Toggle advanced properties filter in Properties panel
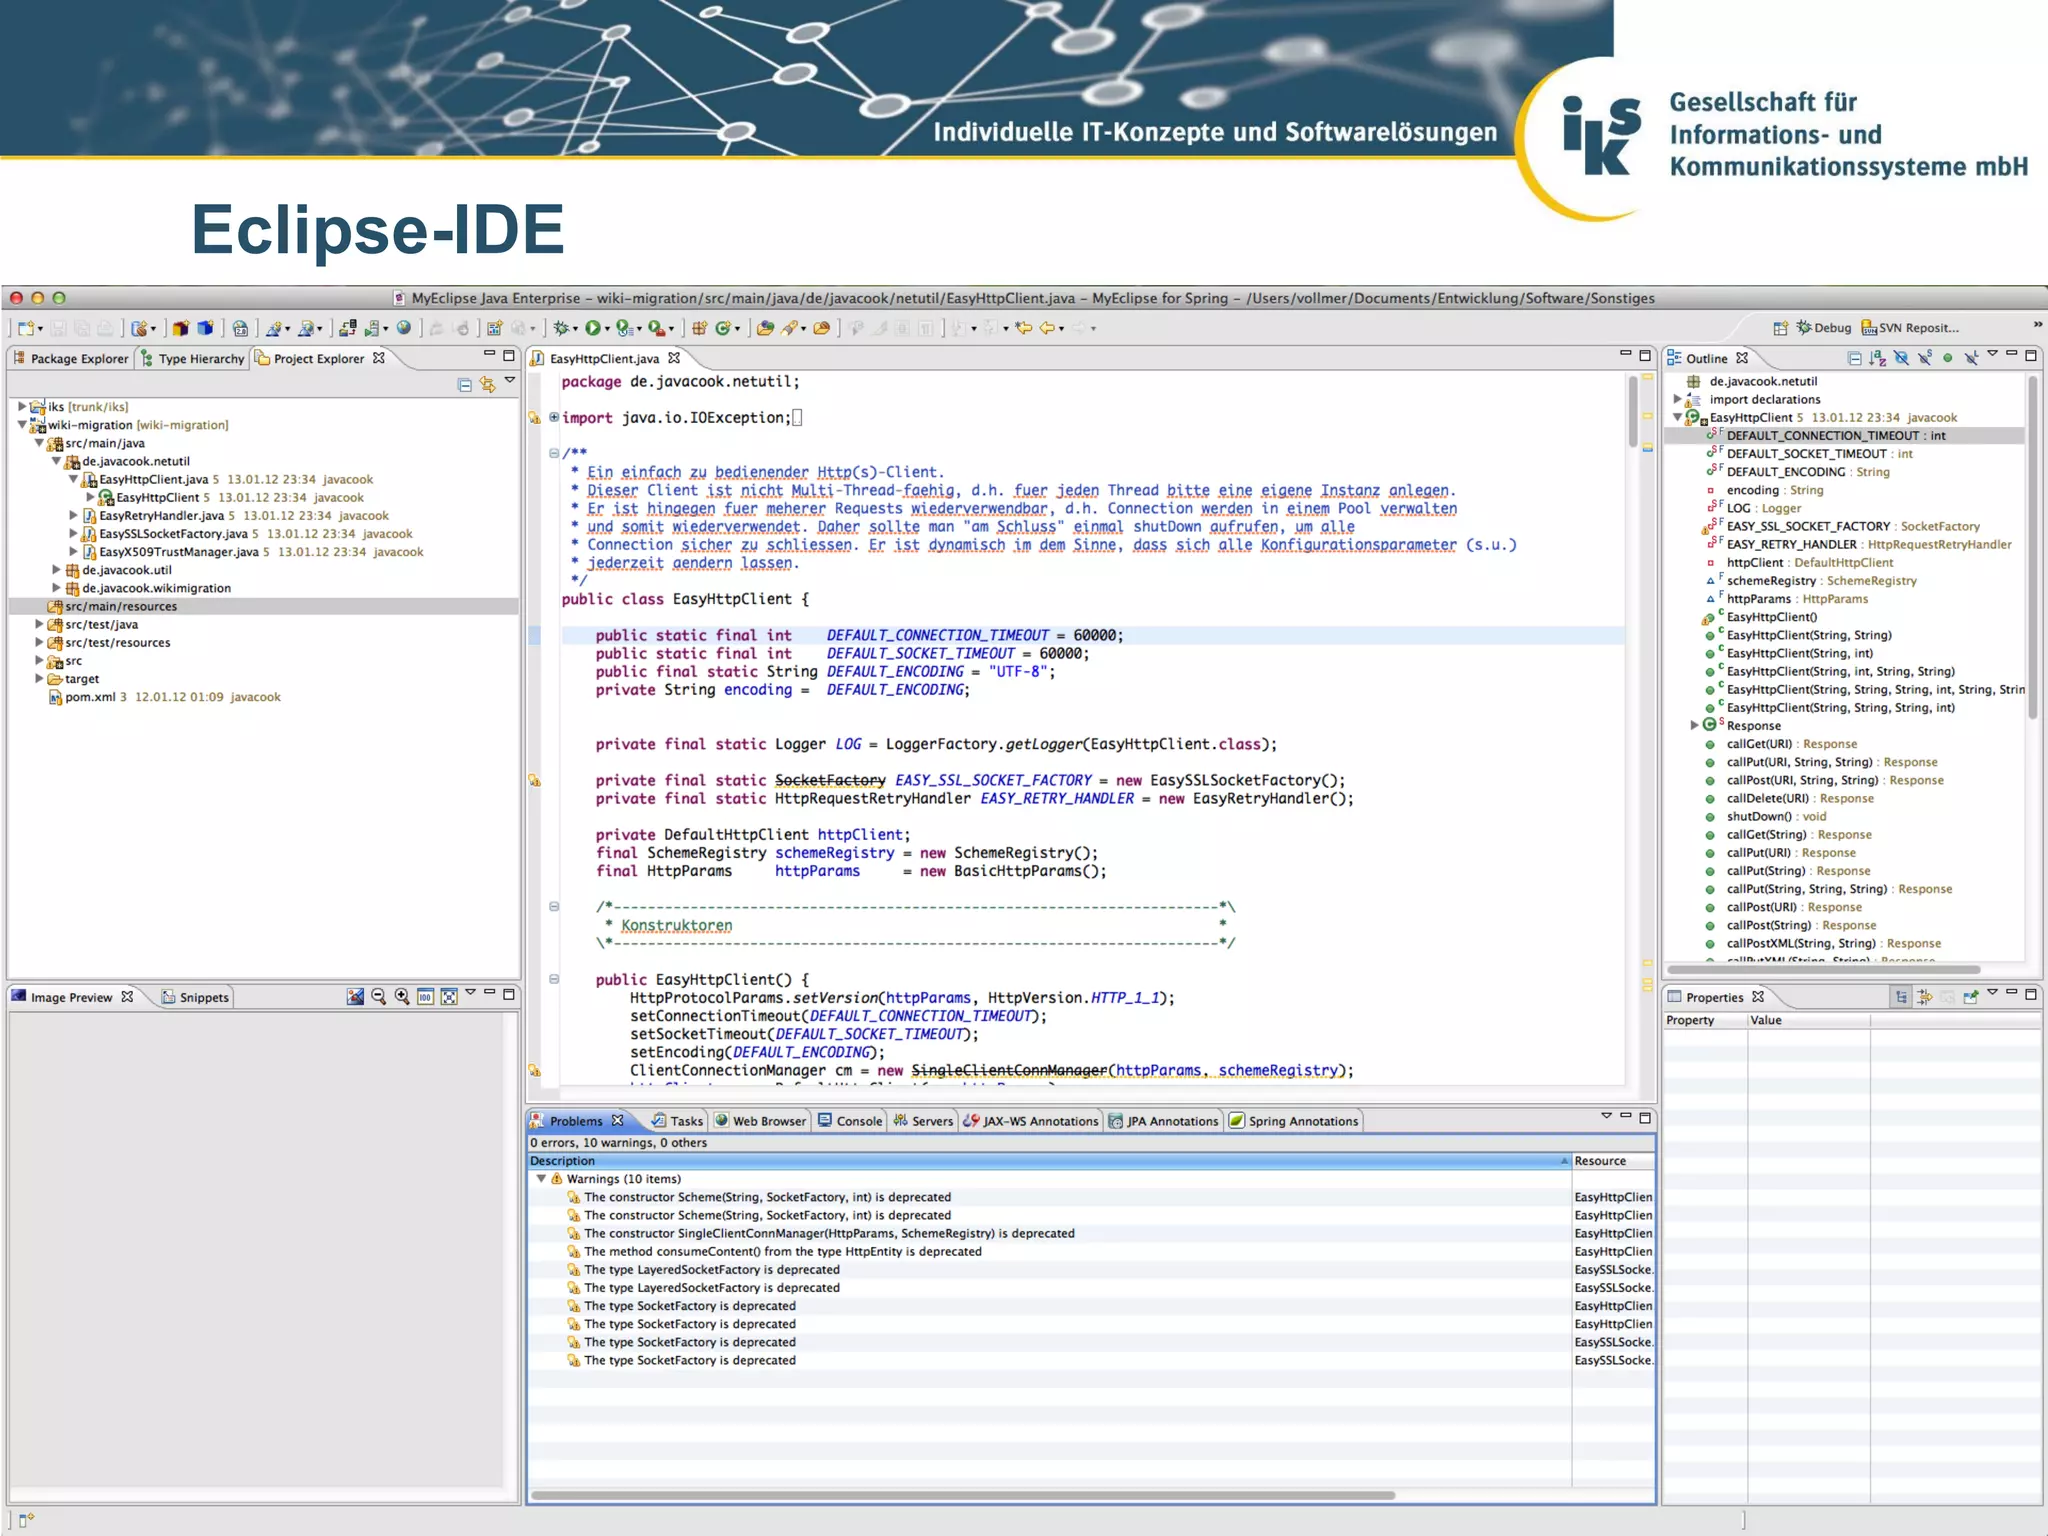The height and width of the screenshot is (1536, 2048). (x=1925, y=997)
